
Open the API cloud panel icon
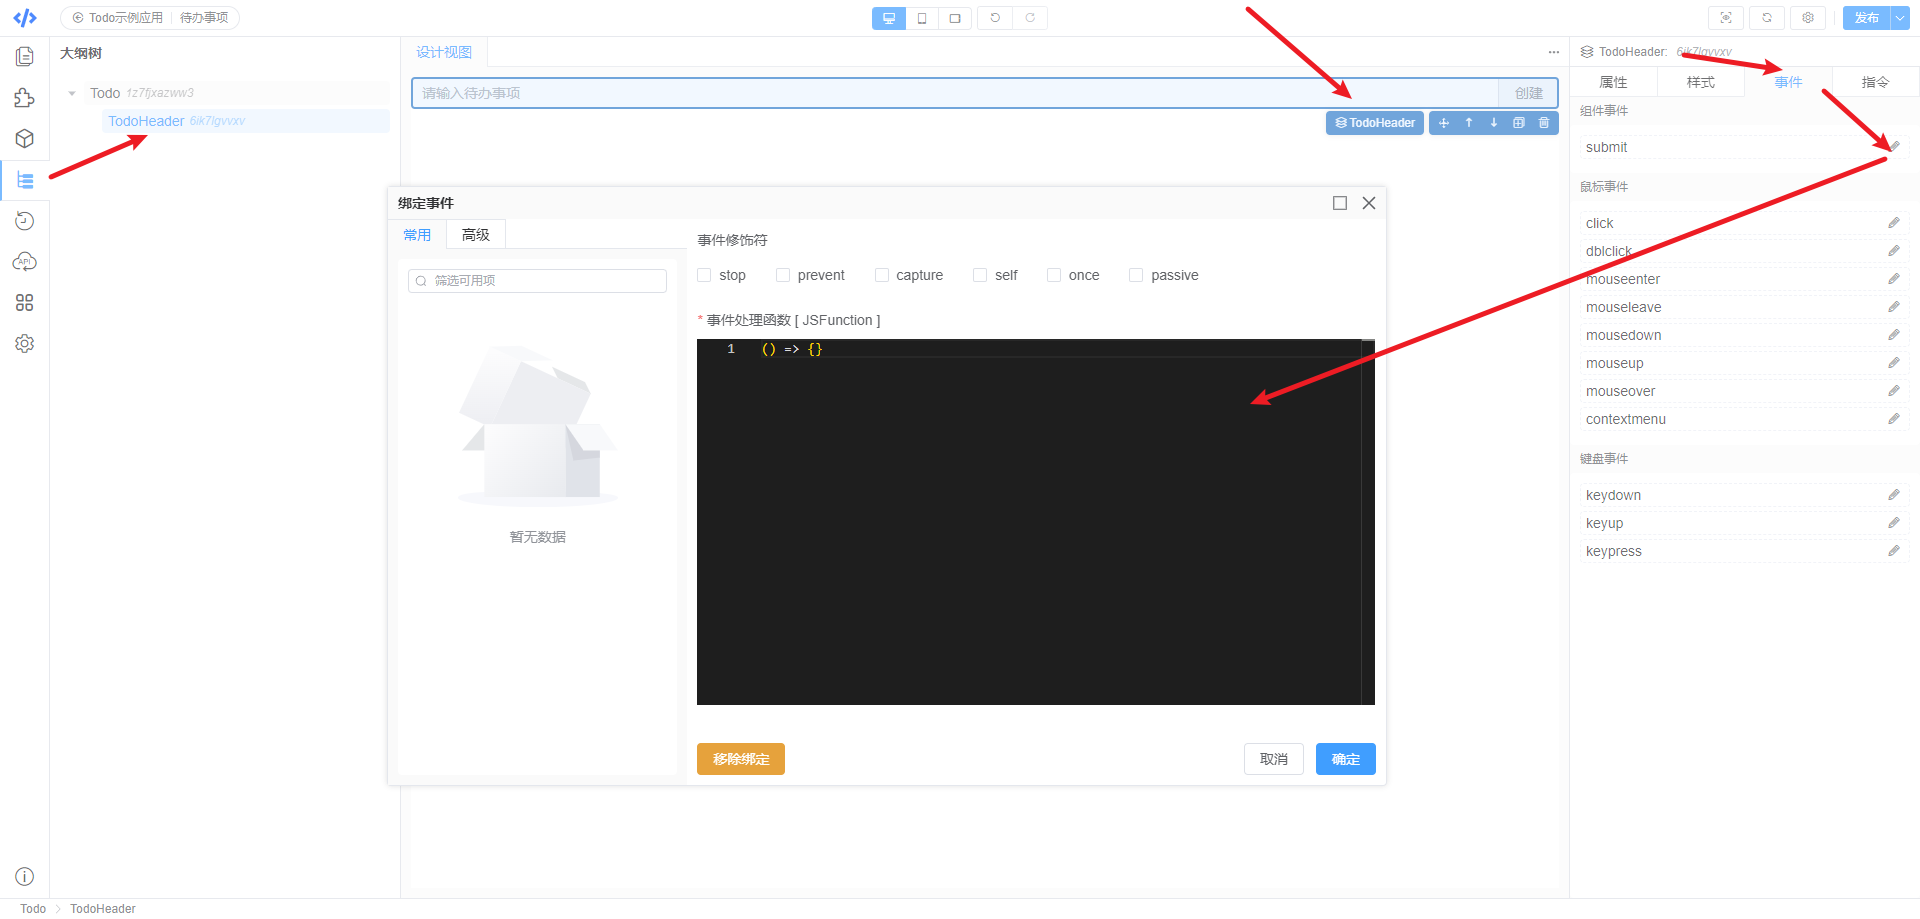pyautogui.click(x=25, y=262)
